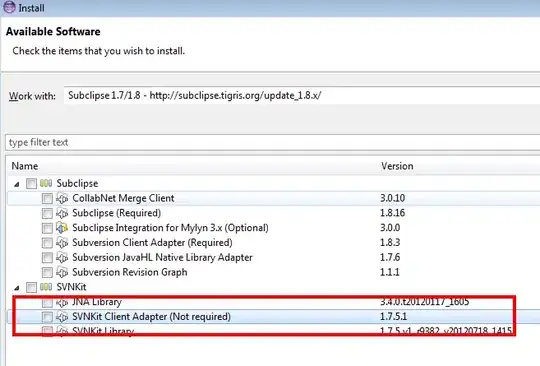540x366 pixels.
Task: Tick Subversion JavaHL Native Library Adapter checkbox
Action: [x=47, y=258]
